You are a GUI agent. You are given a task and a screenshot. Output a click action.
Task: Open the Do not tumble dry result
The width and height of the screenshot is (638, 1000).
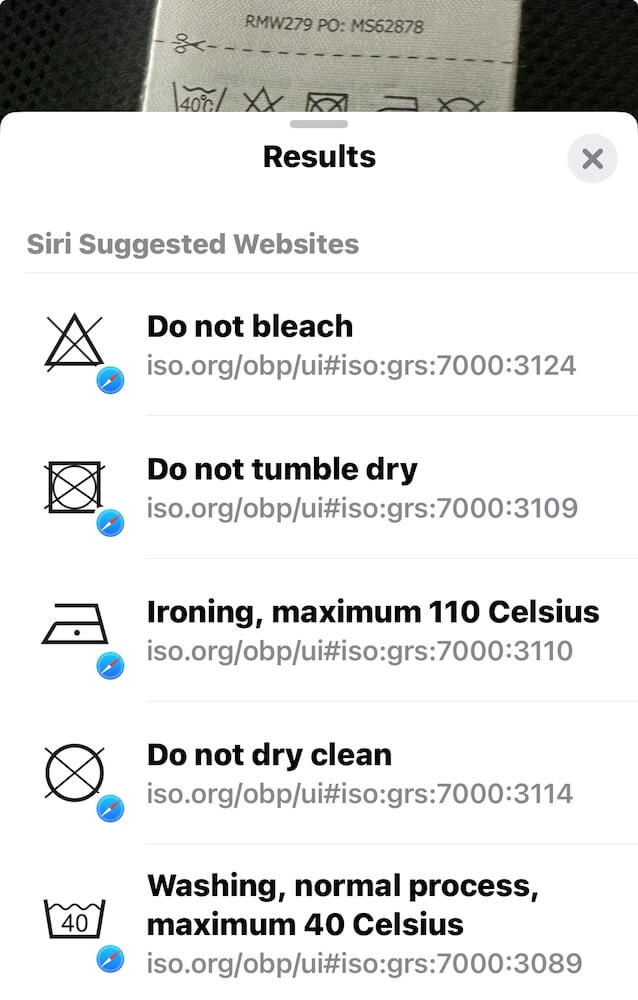click(282, 470)
